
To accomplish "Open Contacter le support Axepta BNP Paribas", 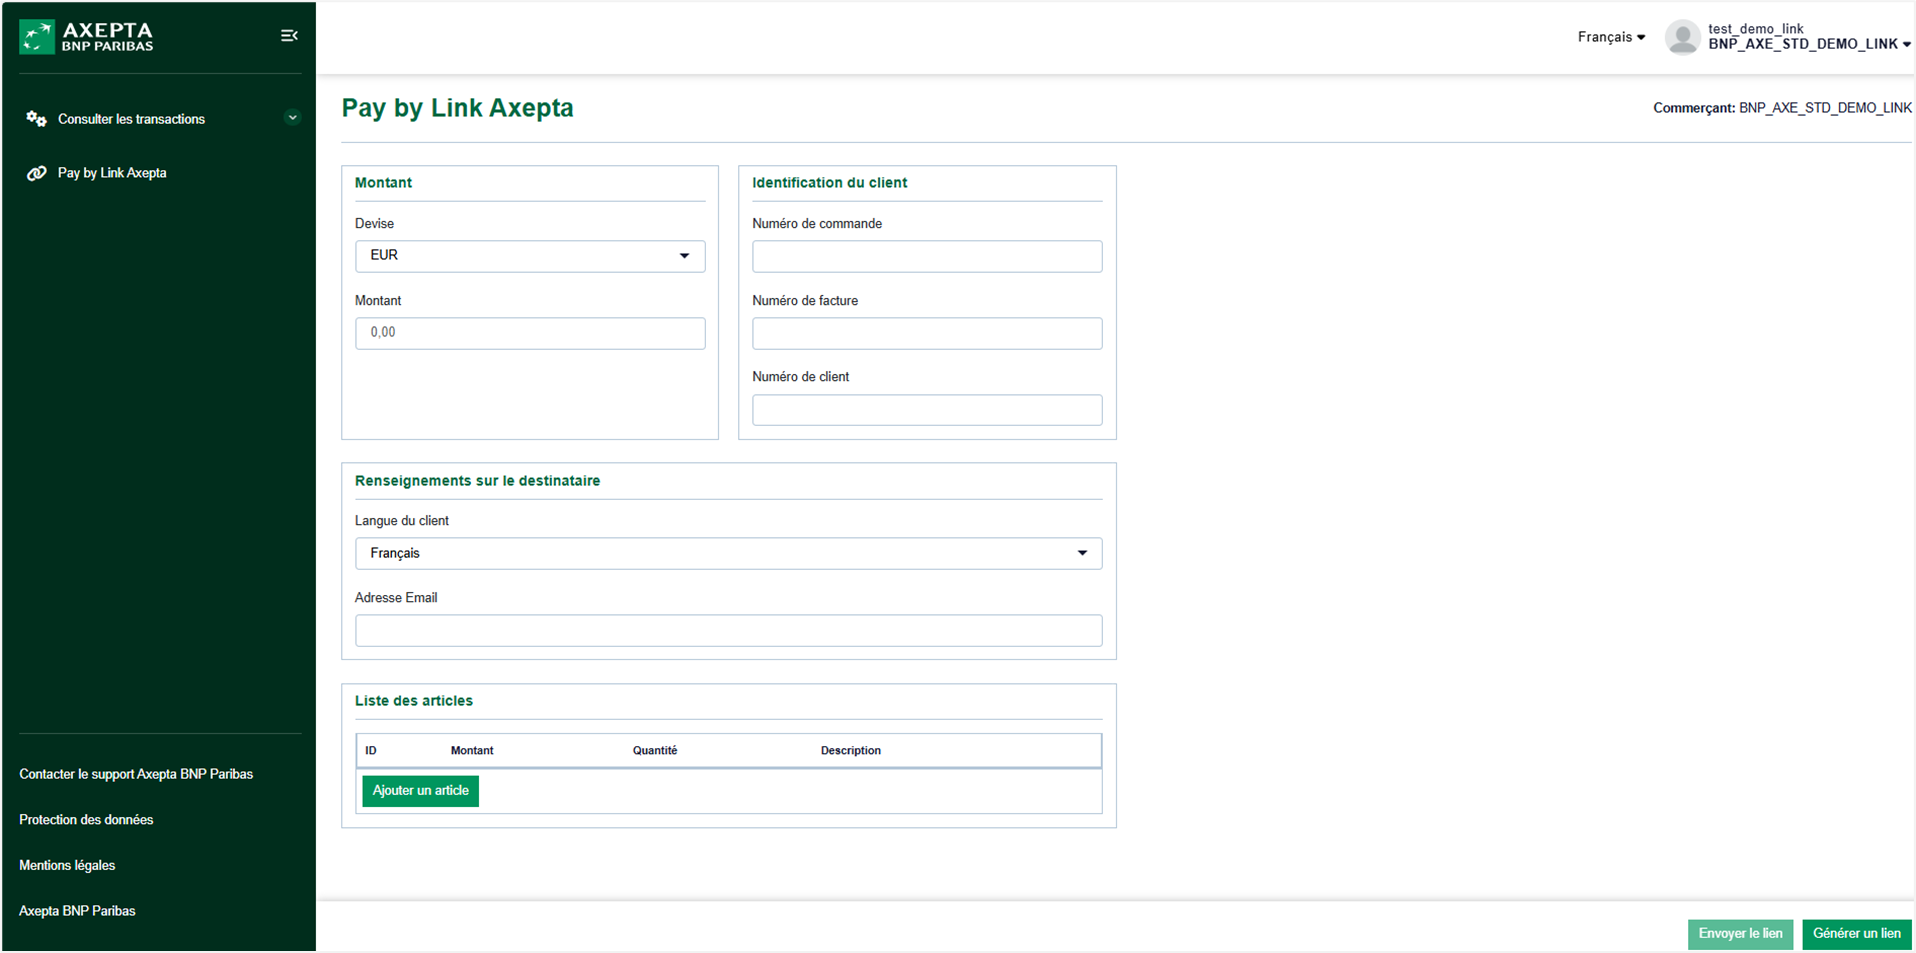I will [136, 774].
